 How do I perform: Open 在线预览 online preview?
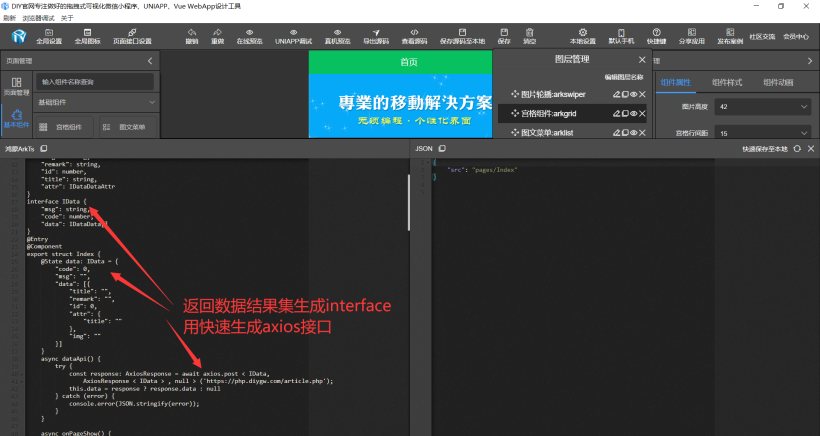(249, 35)
